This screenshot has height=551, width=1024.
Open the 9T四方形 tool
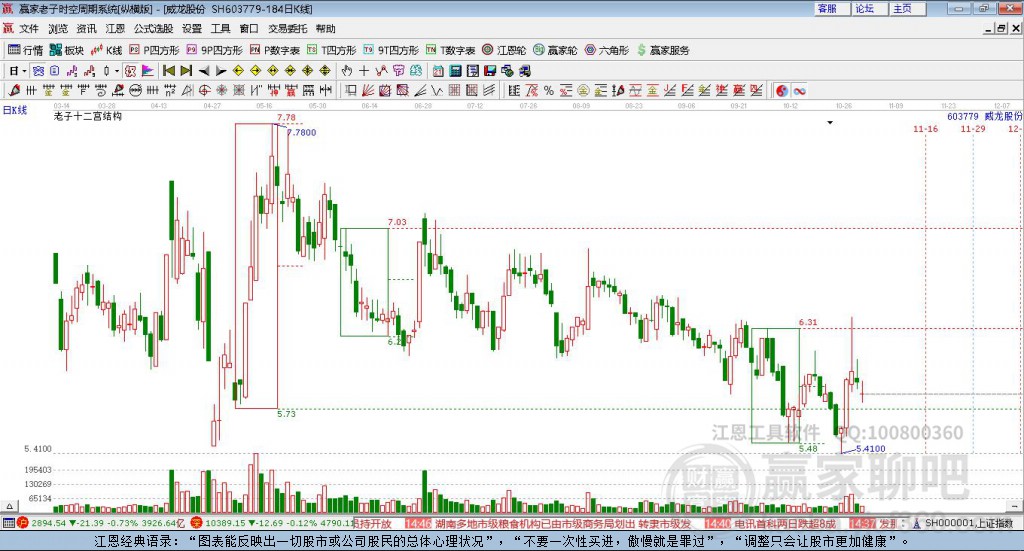(x=391, y=50)
